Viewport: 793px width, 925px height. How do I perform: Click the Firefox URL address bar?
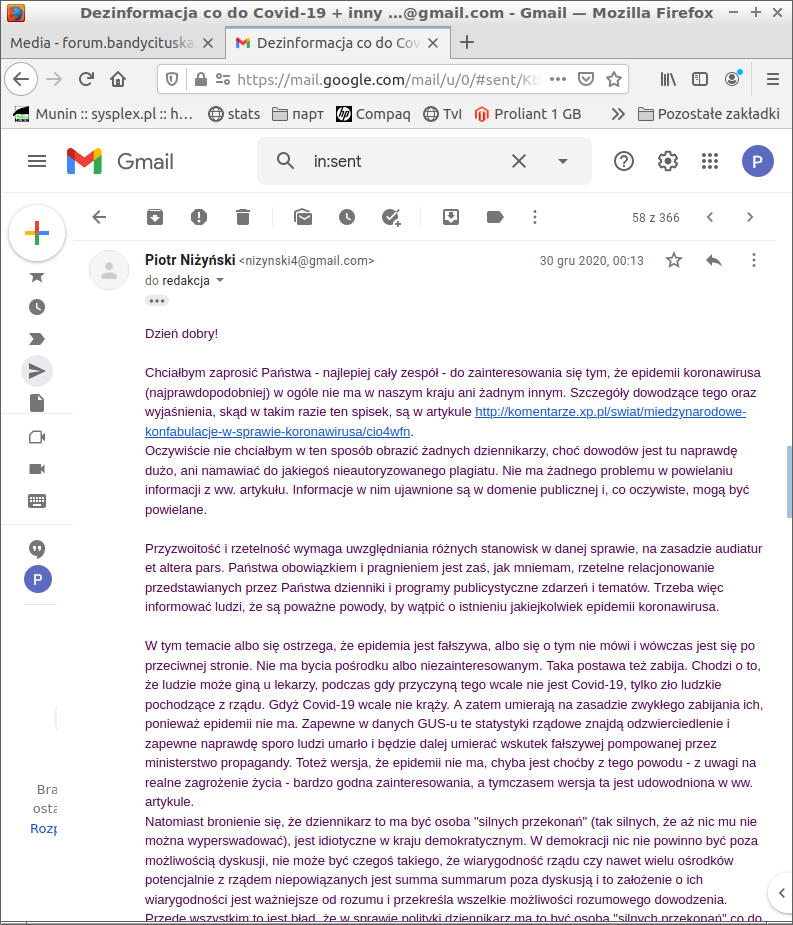389,79
